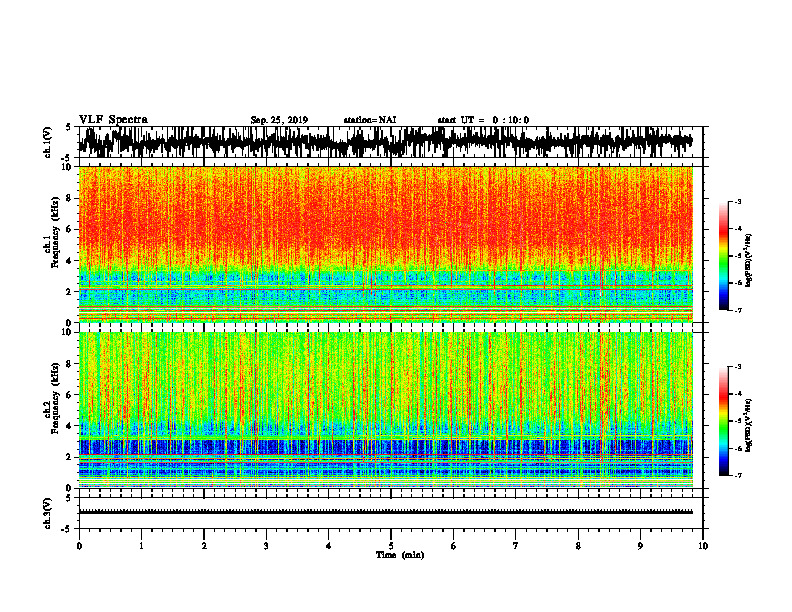This screenshot has width=792, height=612.
Task: Click the dark blue band in ch.2 spectrogram
Action: [385, 447]
